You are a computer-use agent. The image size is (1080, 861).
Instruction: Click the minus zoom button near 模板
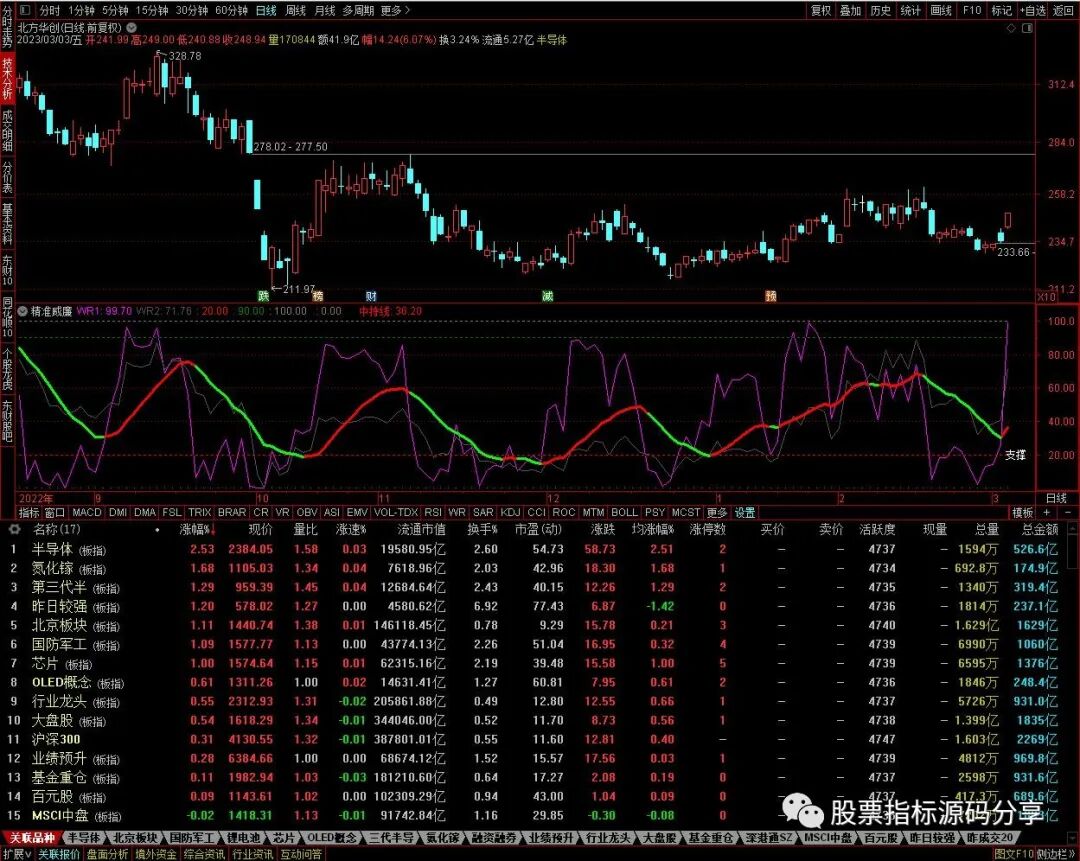tap(1068, 512)
